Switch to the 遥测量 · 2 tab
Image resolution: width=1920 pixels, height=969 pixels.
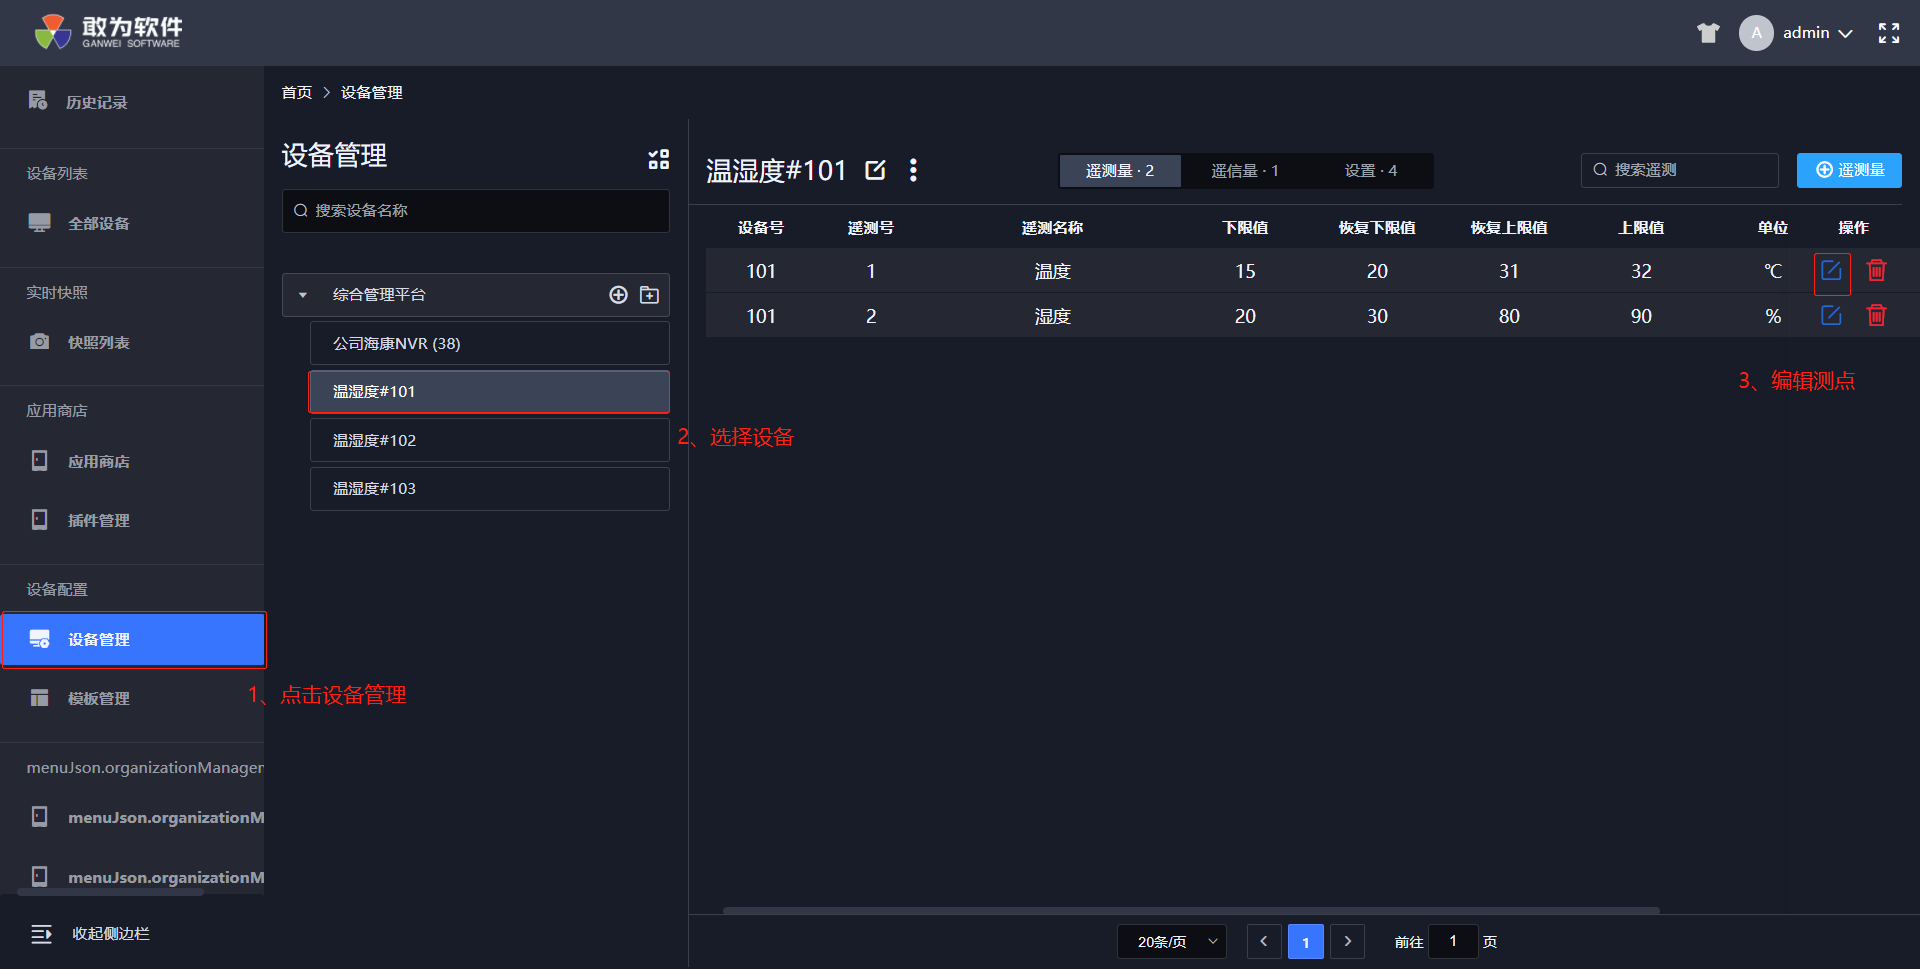pyautogui.click(x=1120, y=171)
